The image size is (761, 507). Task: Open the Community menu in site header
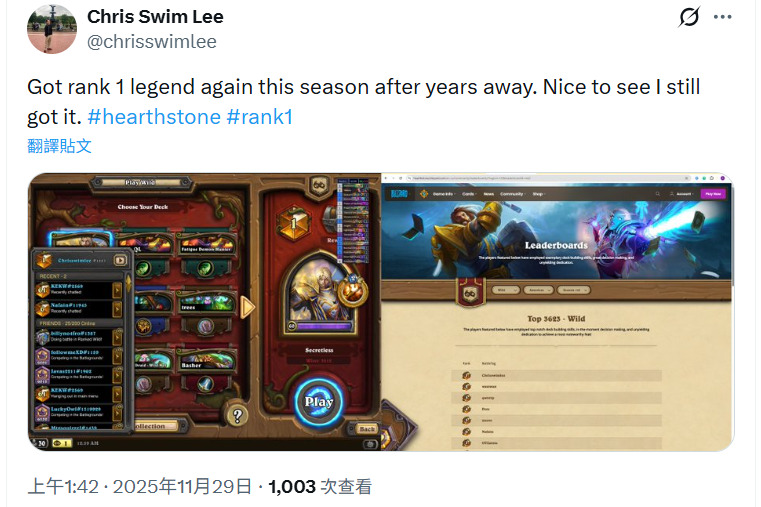click(x=513, y=194)
